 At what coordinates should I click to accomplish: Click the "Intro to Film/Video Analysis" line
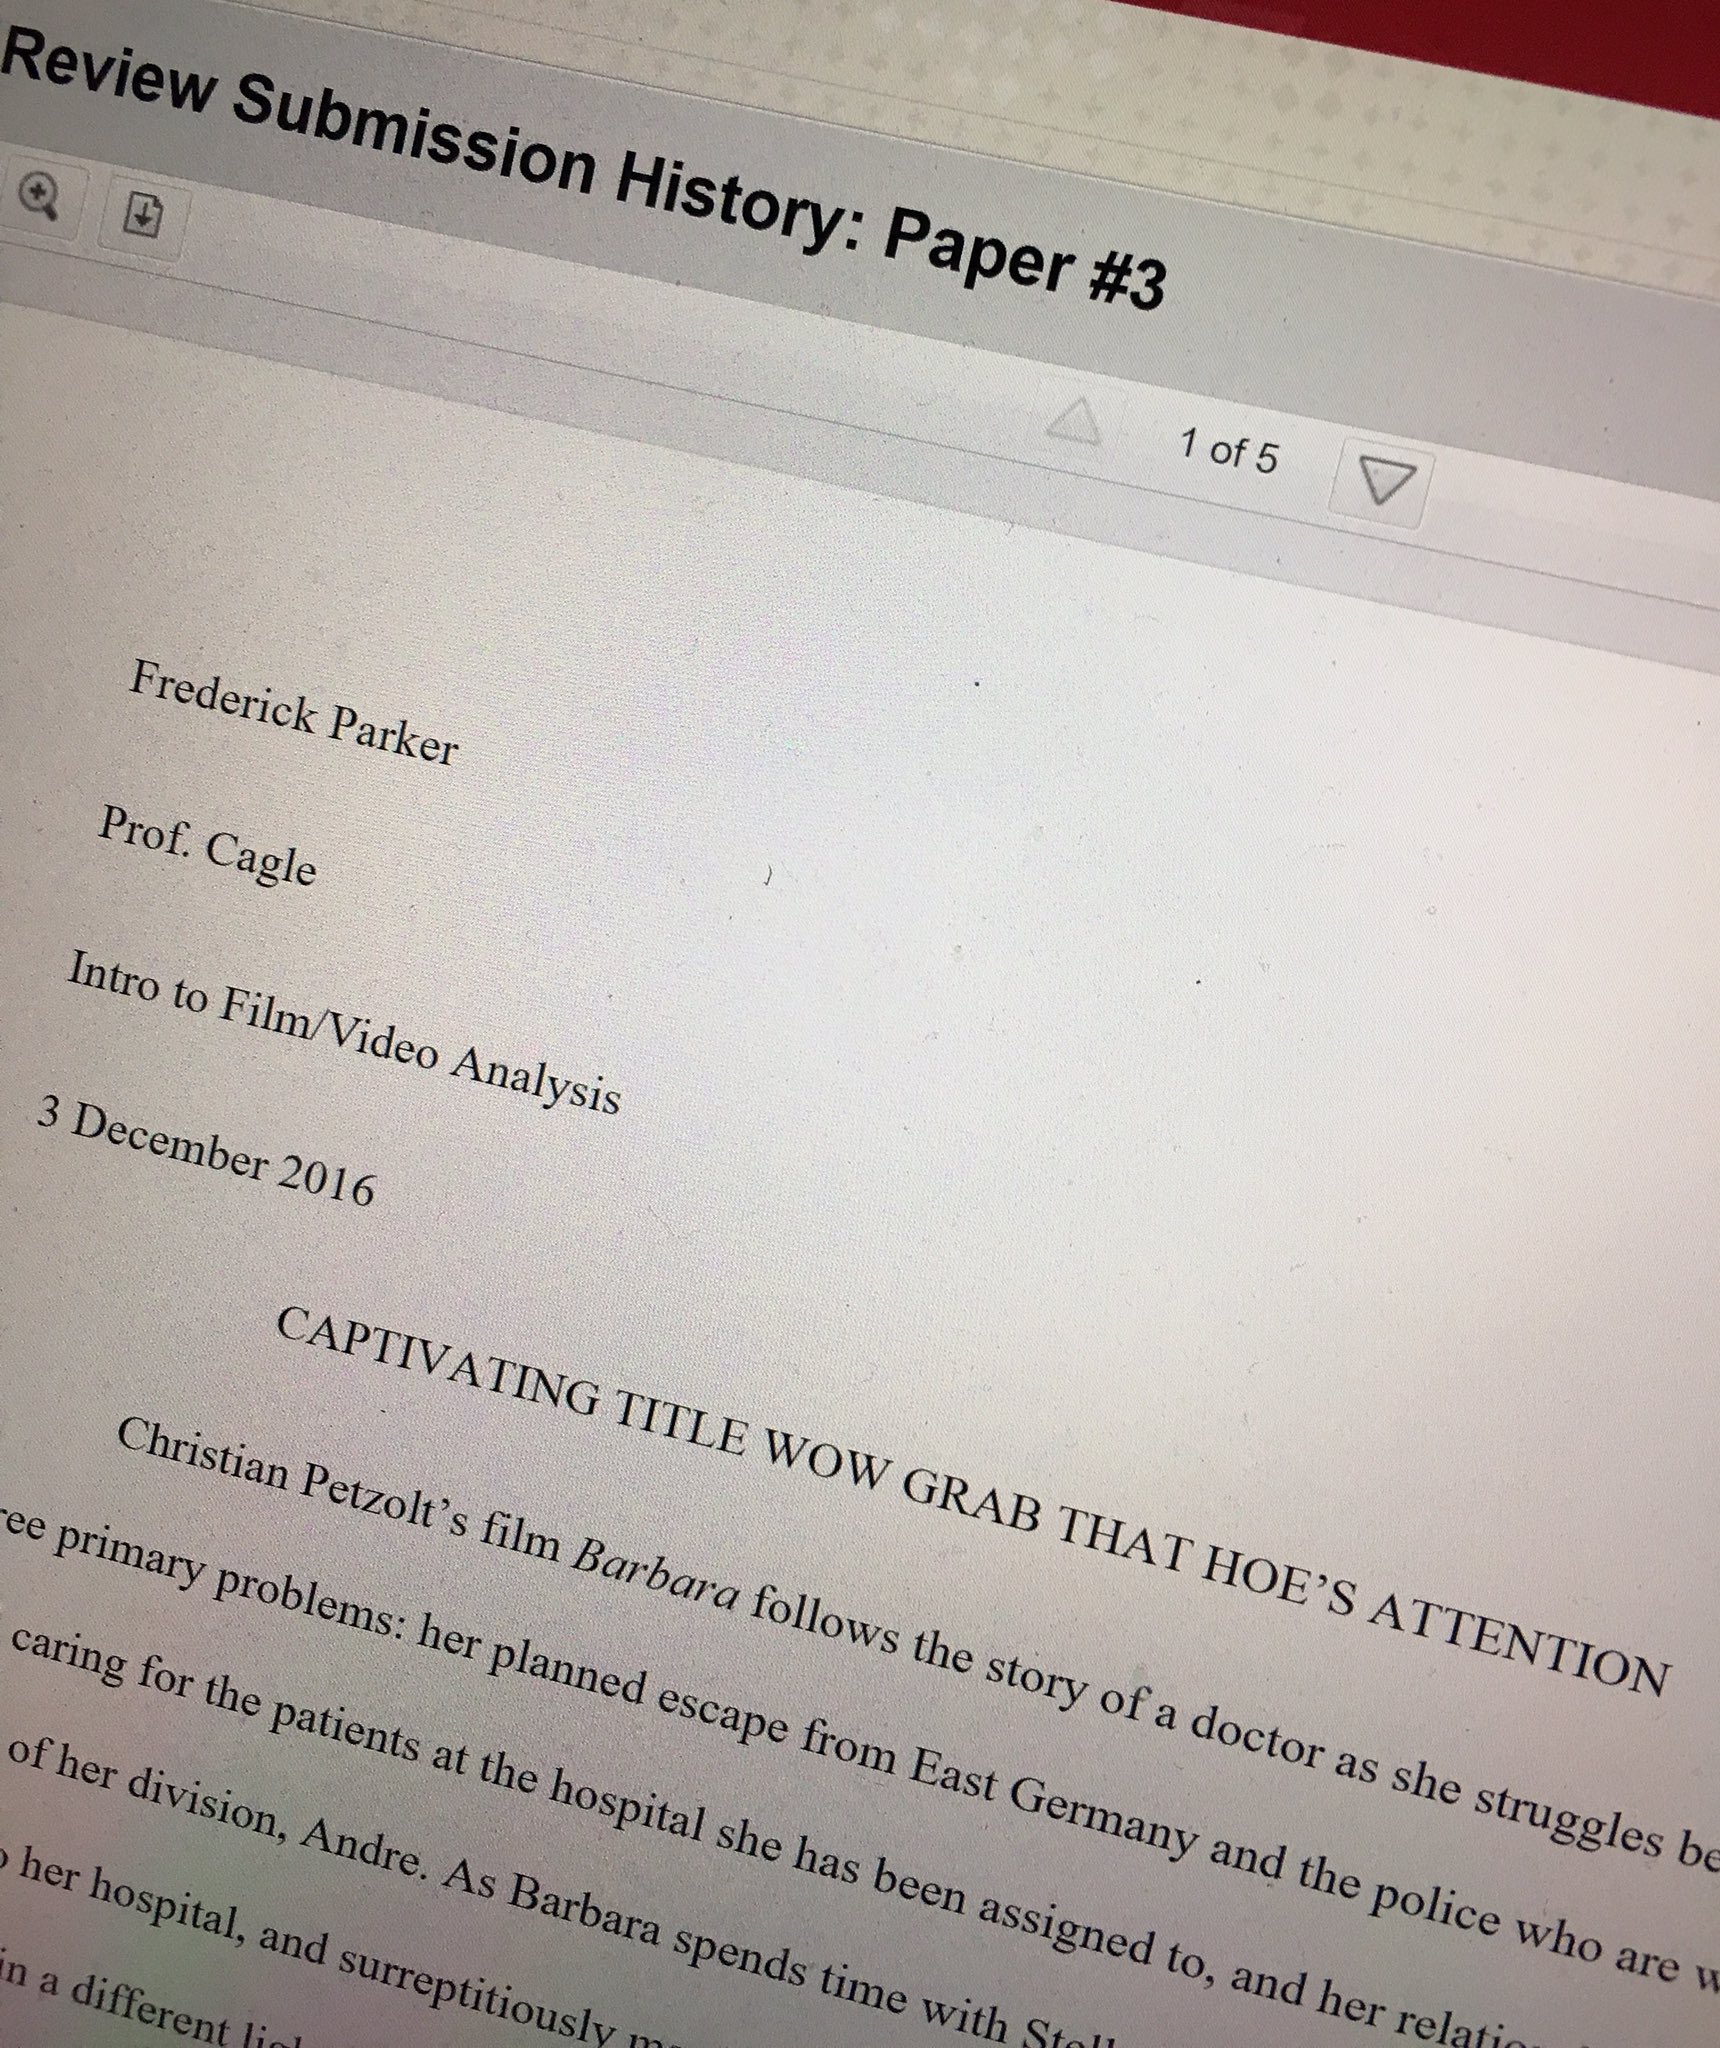point(343,1032)
